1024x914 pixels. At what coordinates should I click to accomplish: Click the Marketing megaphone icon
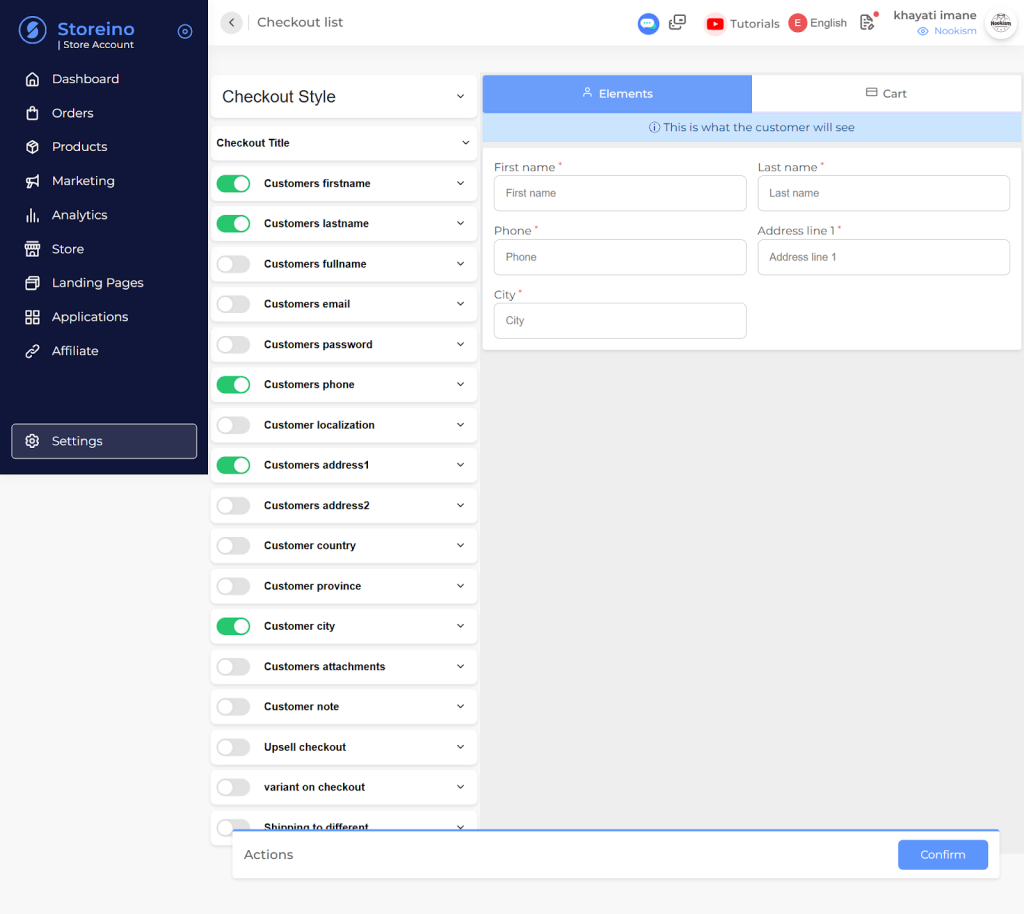click(x=32, y=181)
